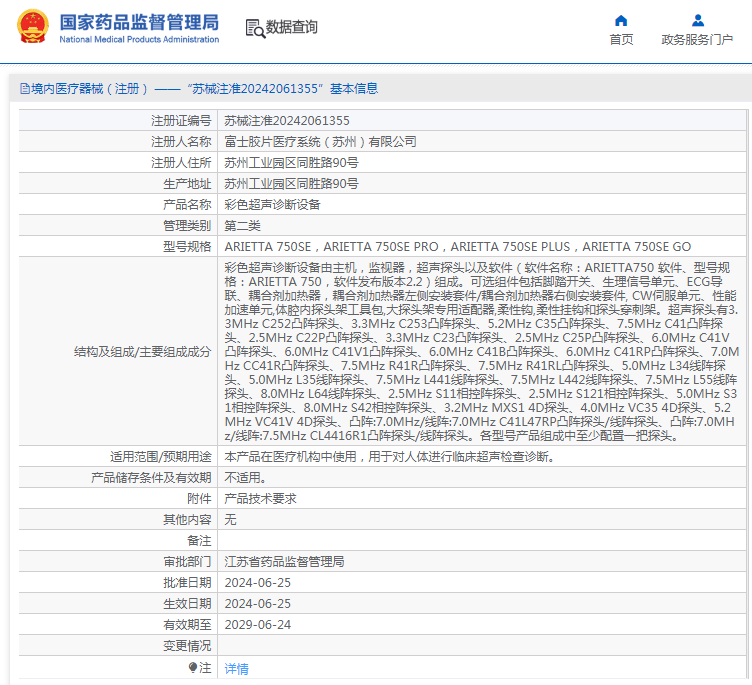Open the 数据查询 section label
Screen dimensions: 752x685
coord(292,28)
